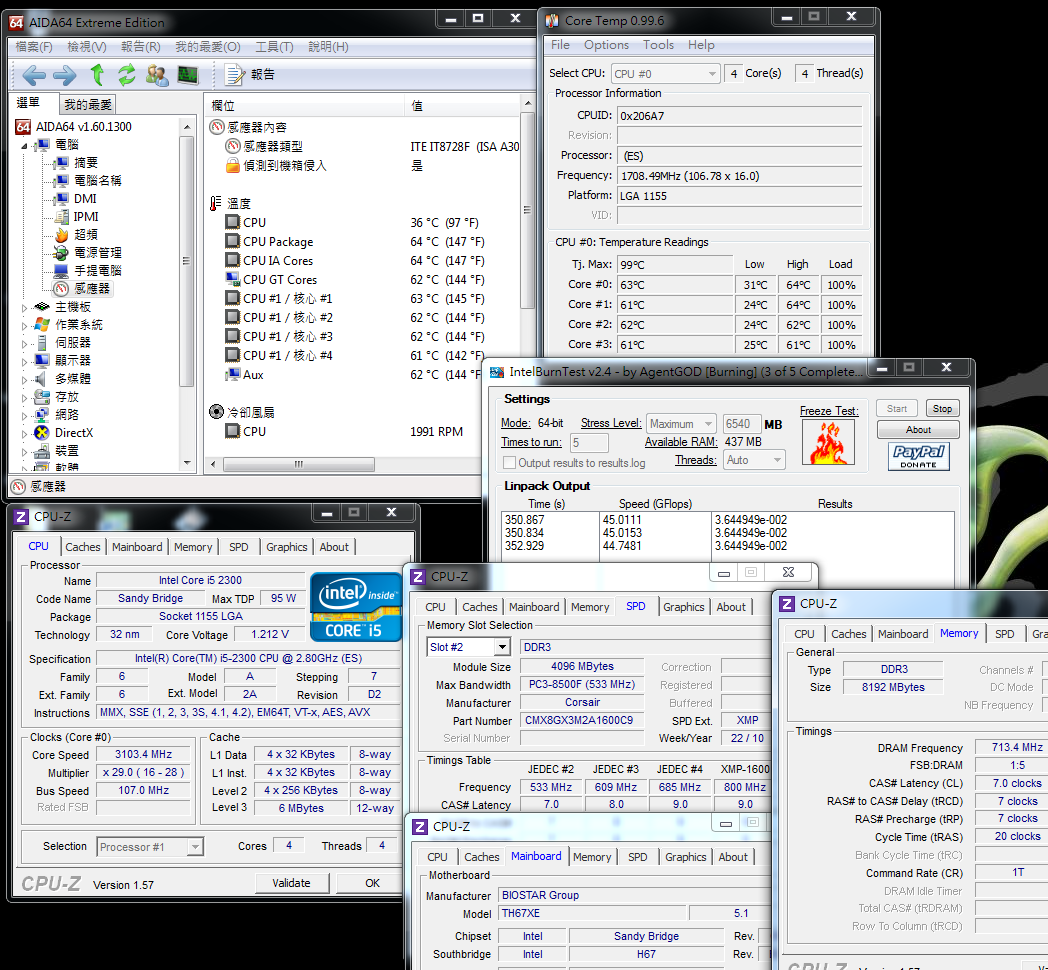The height and width of the screenshot is (970, 1048).
Task: Click the 欄位 field column header
Action: 304,105
